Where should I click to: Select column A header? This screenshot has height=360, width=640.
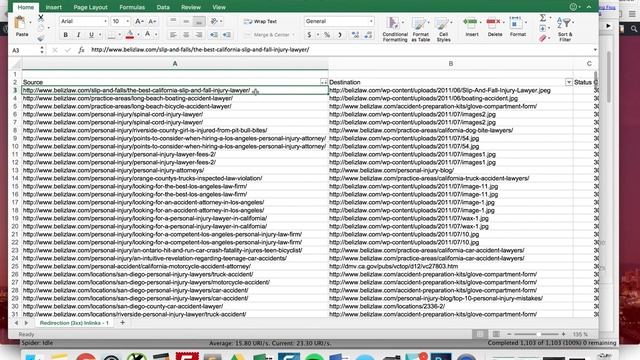175,64
